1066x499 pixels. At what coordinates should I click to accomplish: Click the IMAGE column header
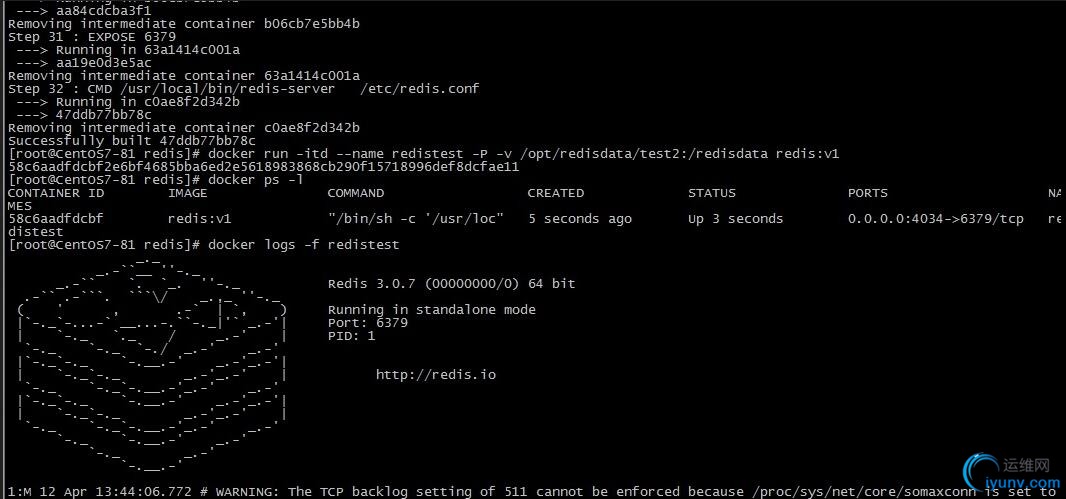point(188,193)
